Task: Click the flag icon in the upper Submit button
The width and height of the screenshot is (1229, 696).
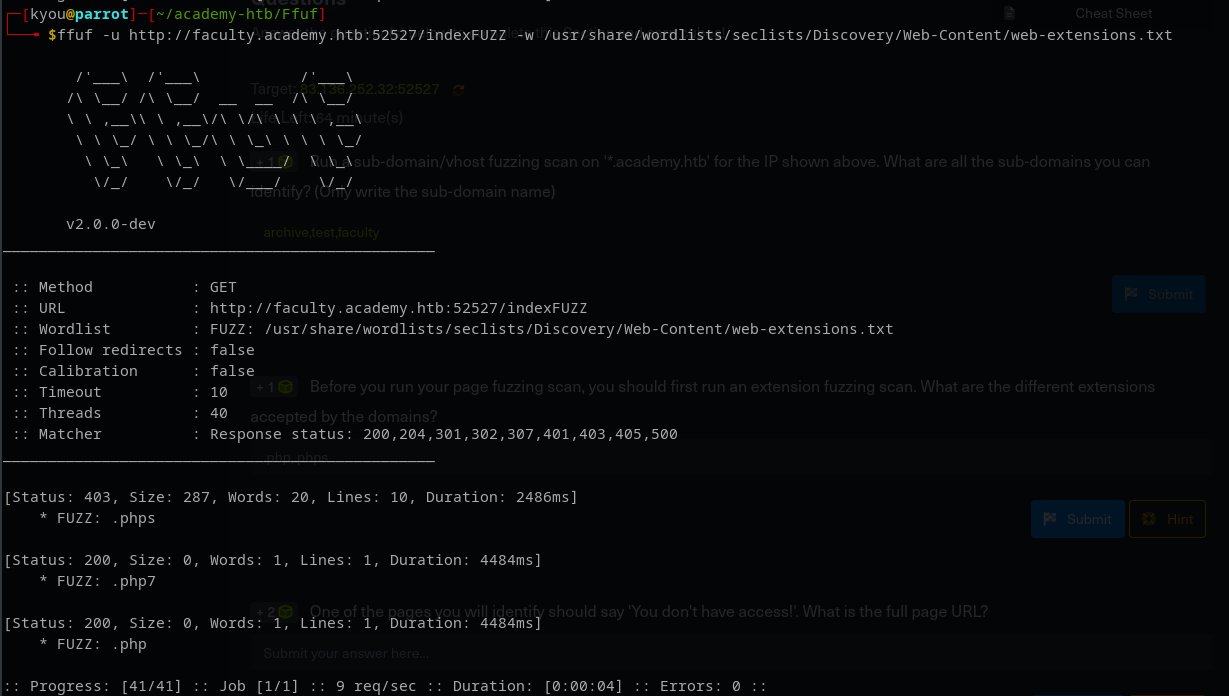Action: [1131, 294]
